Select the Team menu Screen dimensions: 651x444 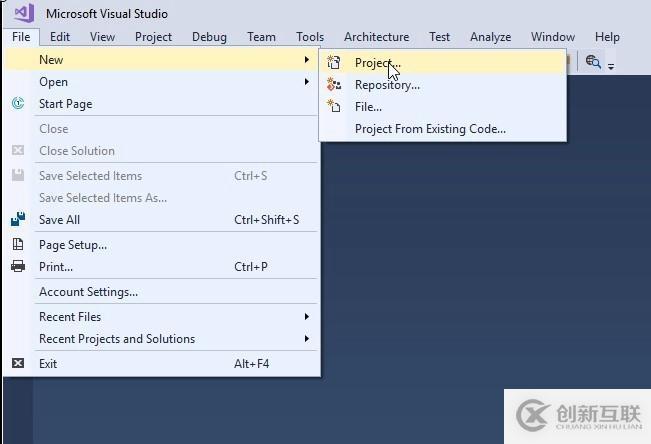[261, 37]
